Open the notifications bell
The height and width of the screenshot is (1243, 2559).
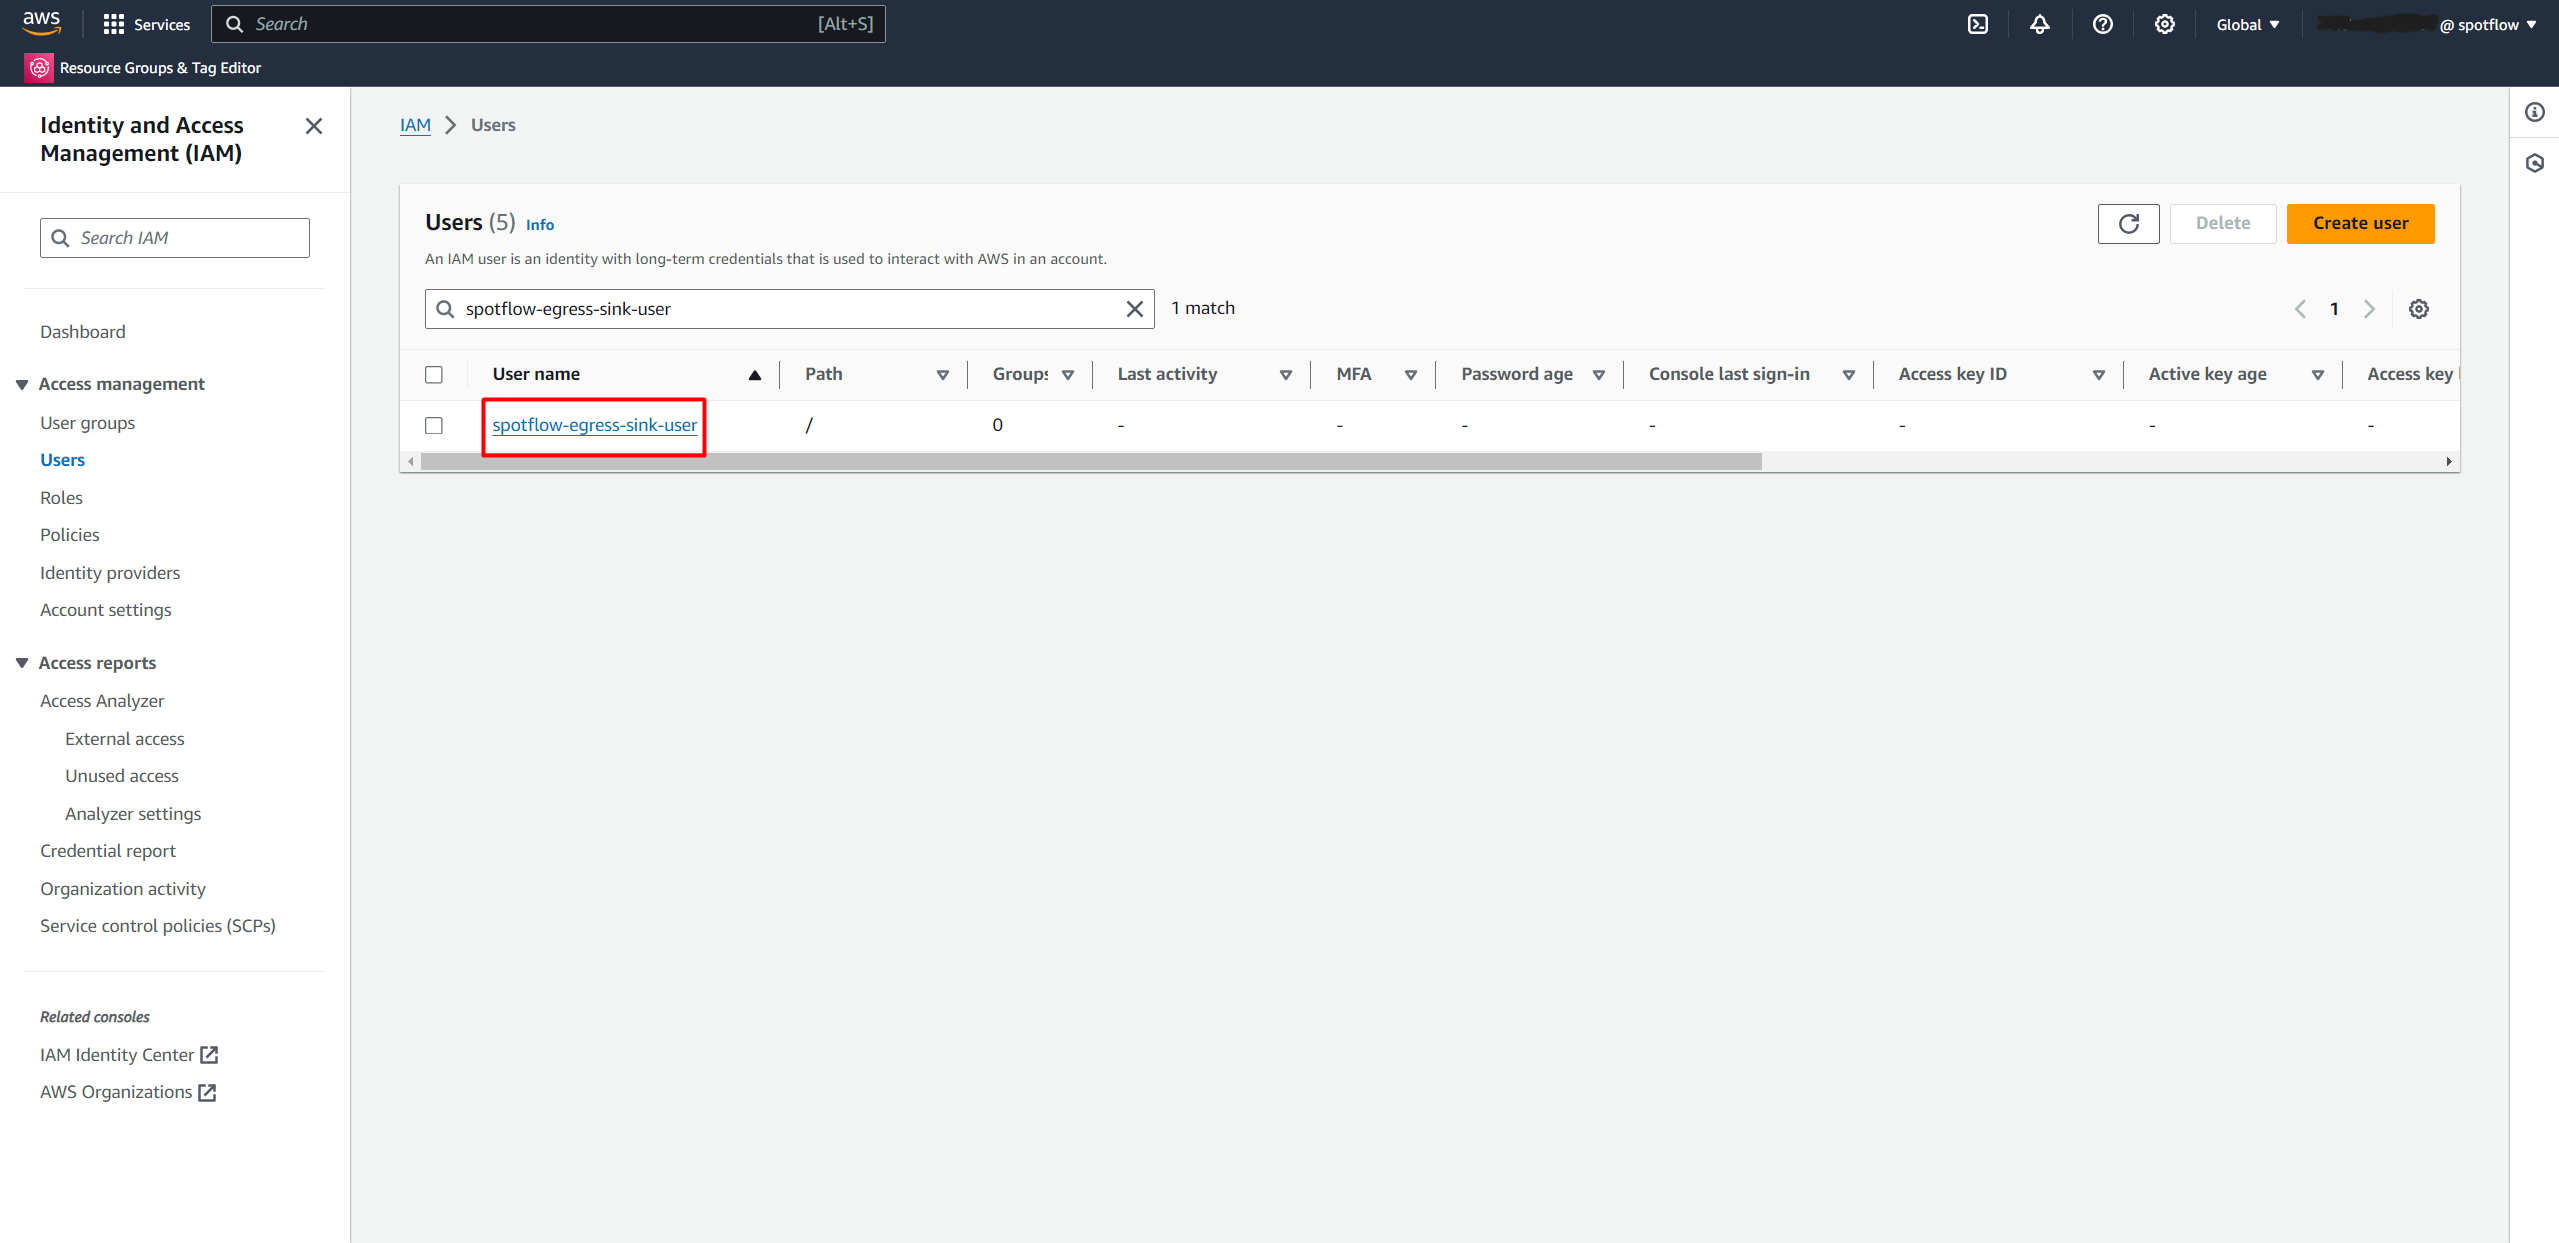2039,24
